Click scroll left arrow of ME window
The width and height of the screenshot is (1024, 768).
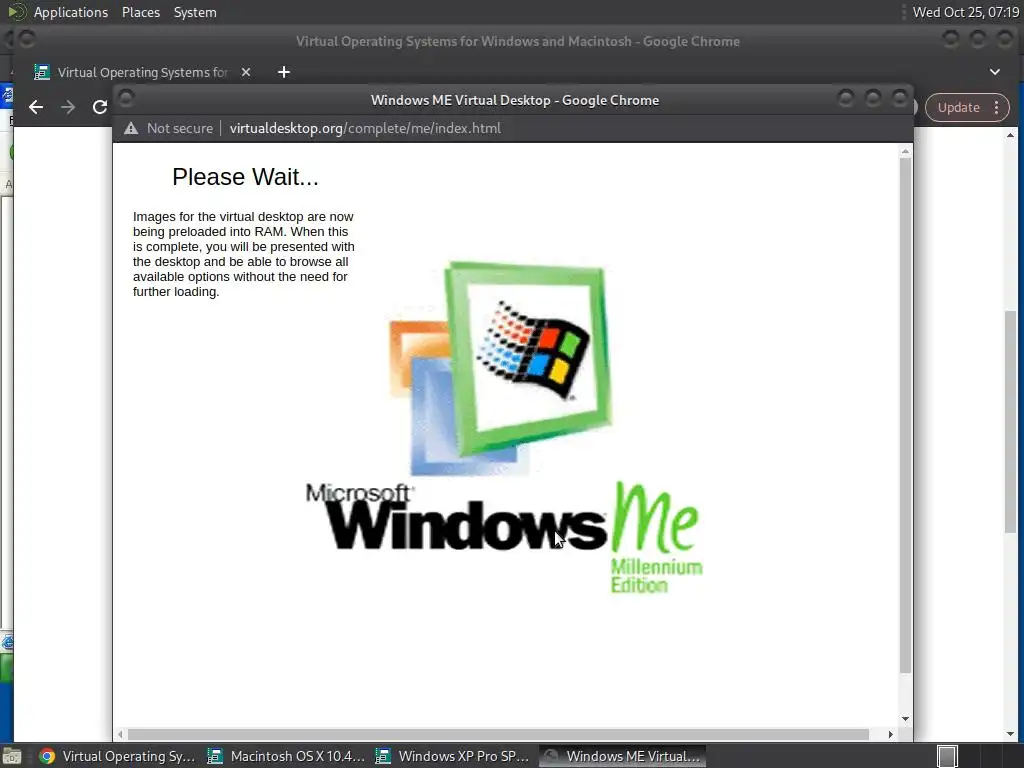[120, 734]
